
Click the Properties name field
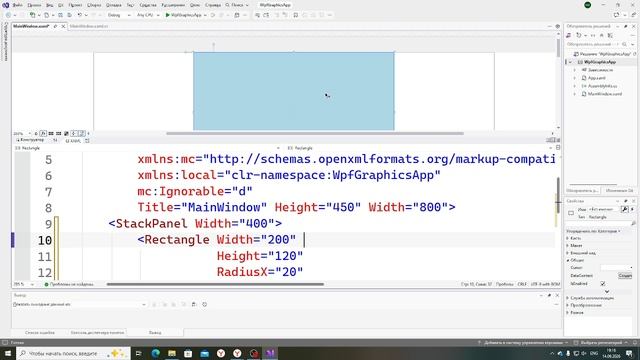603,209
